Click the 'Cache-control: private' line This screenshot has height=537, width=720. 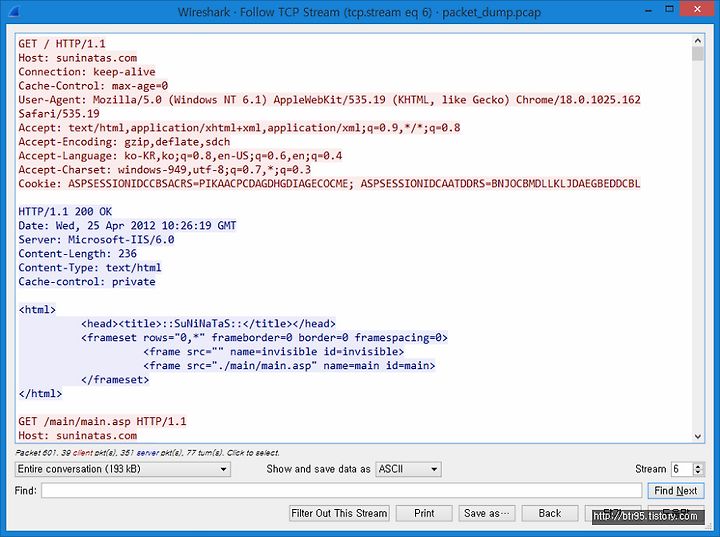coord(87,282)
